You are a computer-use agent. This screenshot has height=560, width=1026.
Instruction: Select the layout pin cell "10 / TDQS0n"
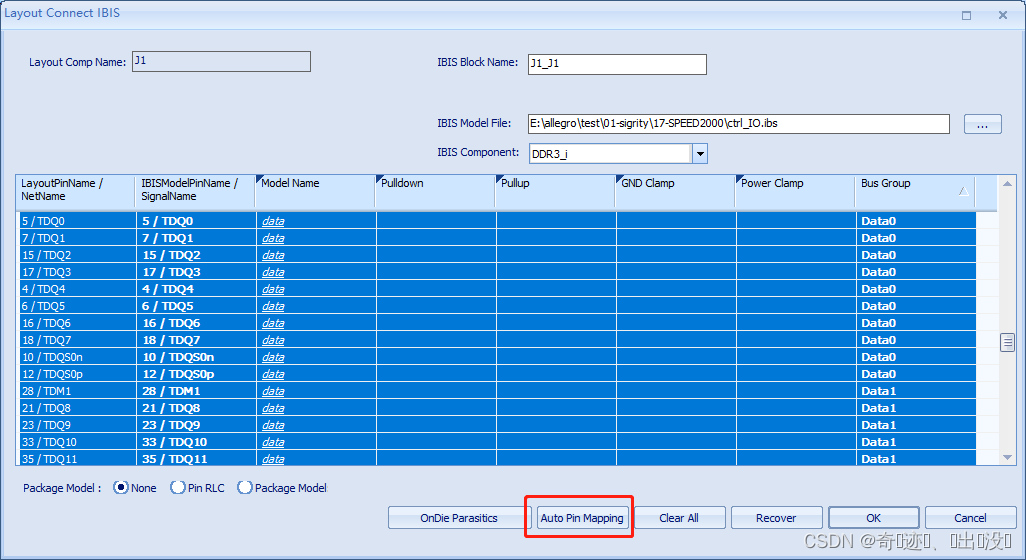coord(77,357)
